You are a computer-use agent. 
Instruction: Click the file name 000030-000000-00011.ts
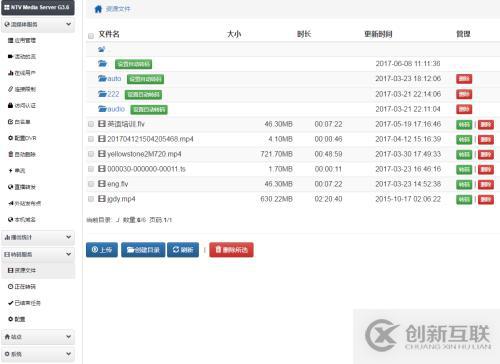(146, 169)
